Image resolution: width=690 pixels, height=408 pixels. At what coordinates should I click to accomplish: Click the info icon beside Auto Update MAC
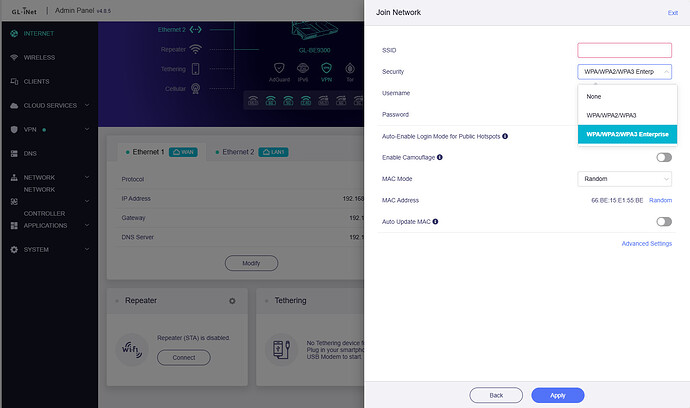pyautogui.click(x=436, y=221)
